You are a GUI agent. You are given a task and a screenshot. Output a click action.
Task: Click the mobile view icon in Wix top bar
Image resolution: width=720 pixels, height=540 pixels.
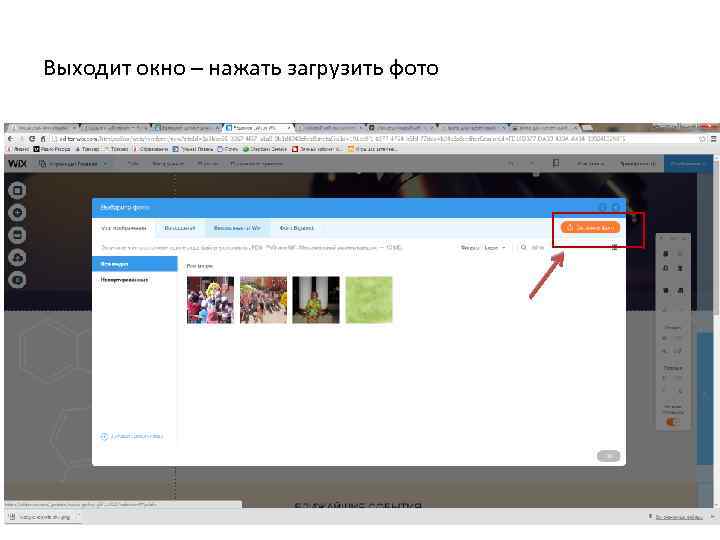pyautogui.click(x=556, y=163)
